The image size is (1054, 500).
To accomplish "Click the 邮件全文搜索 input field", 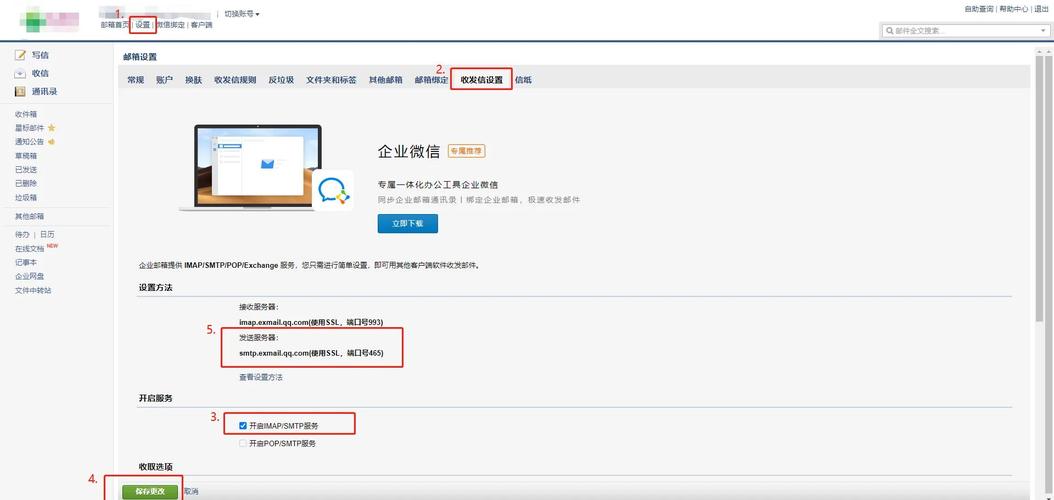I will (964, 31).
